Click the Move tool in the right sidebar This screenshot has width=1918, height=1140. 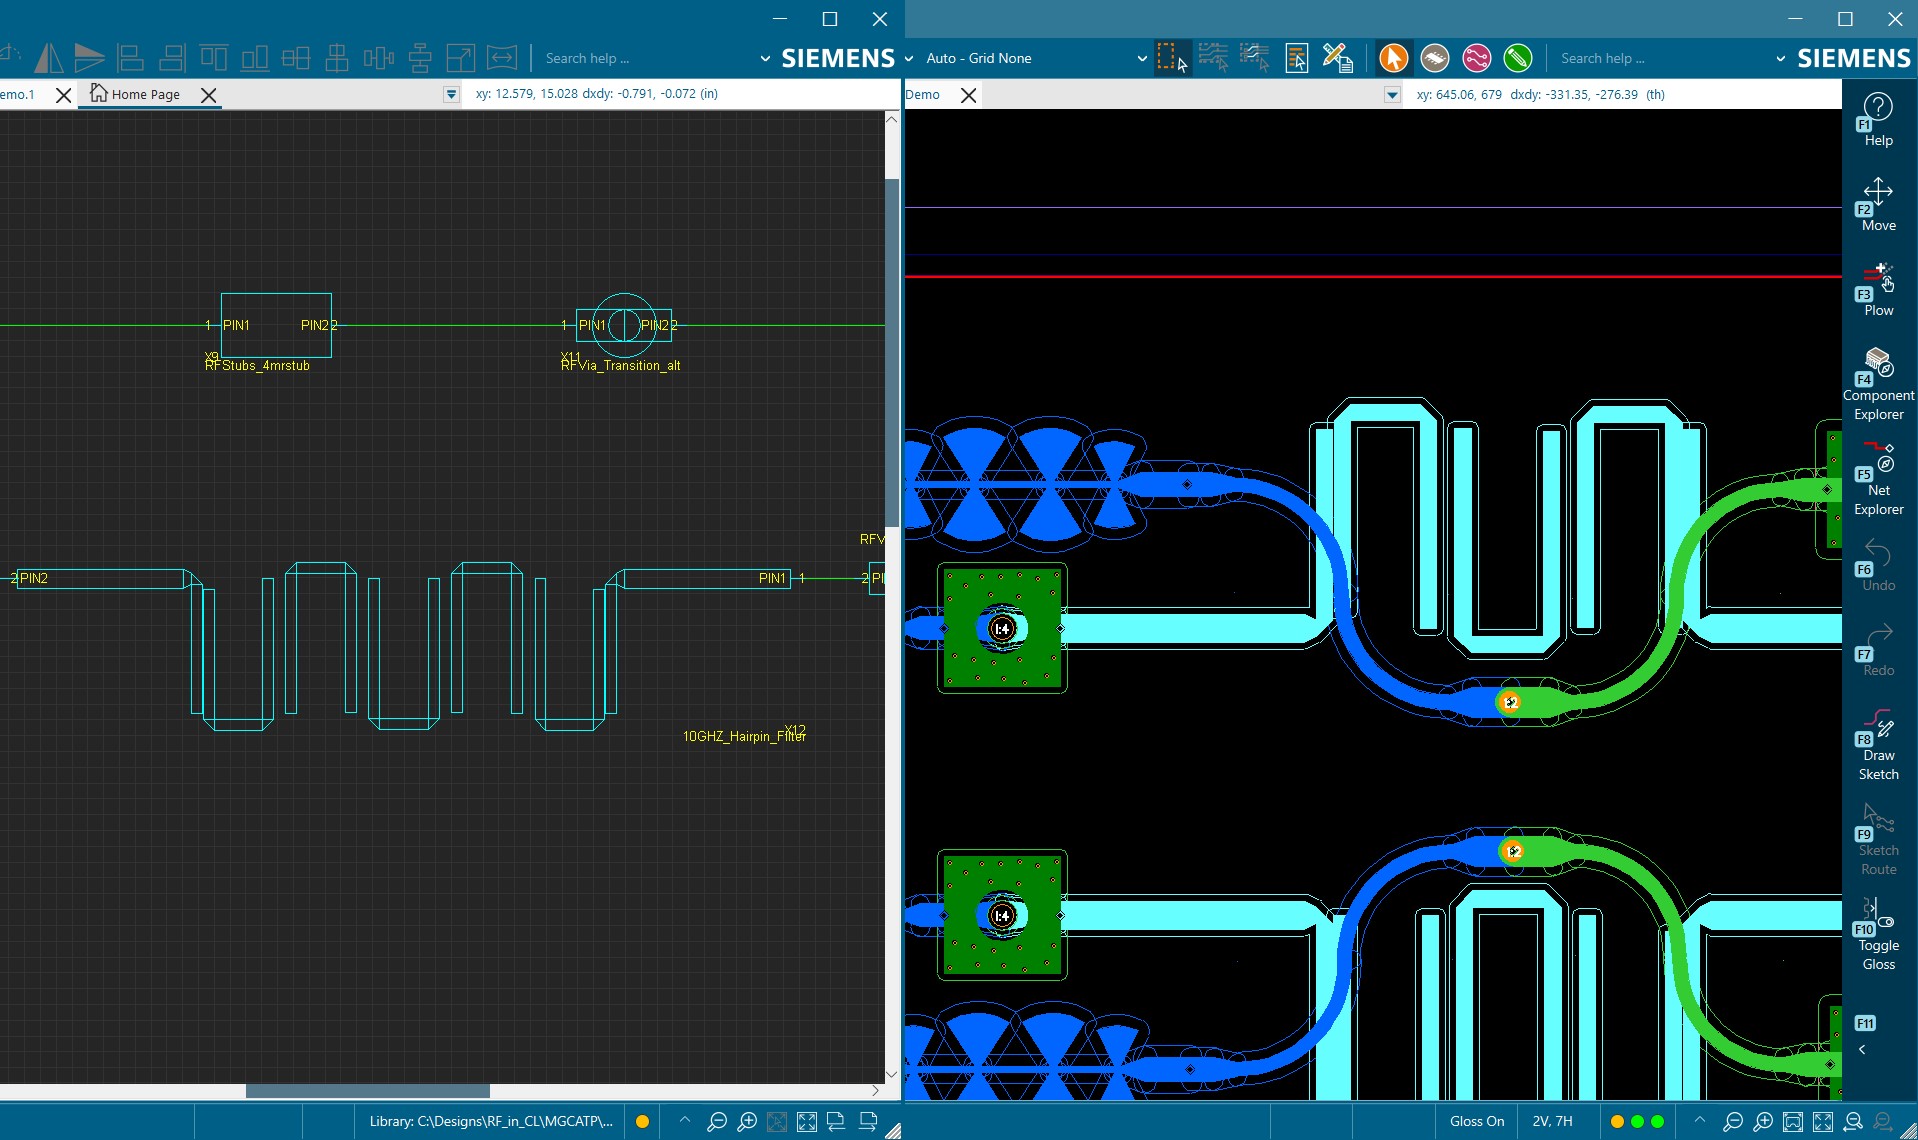point(1877,204)
